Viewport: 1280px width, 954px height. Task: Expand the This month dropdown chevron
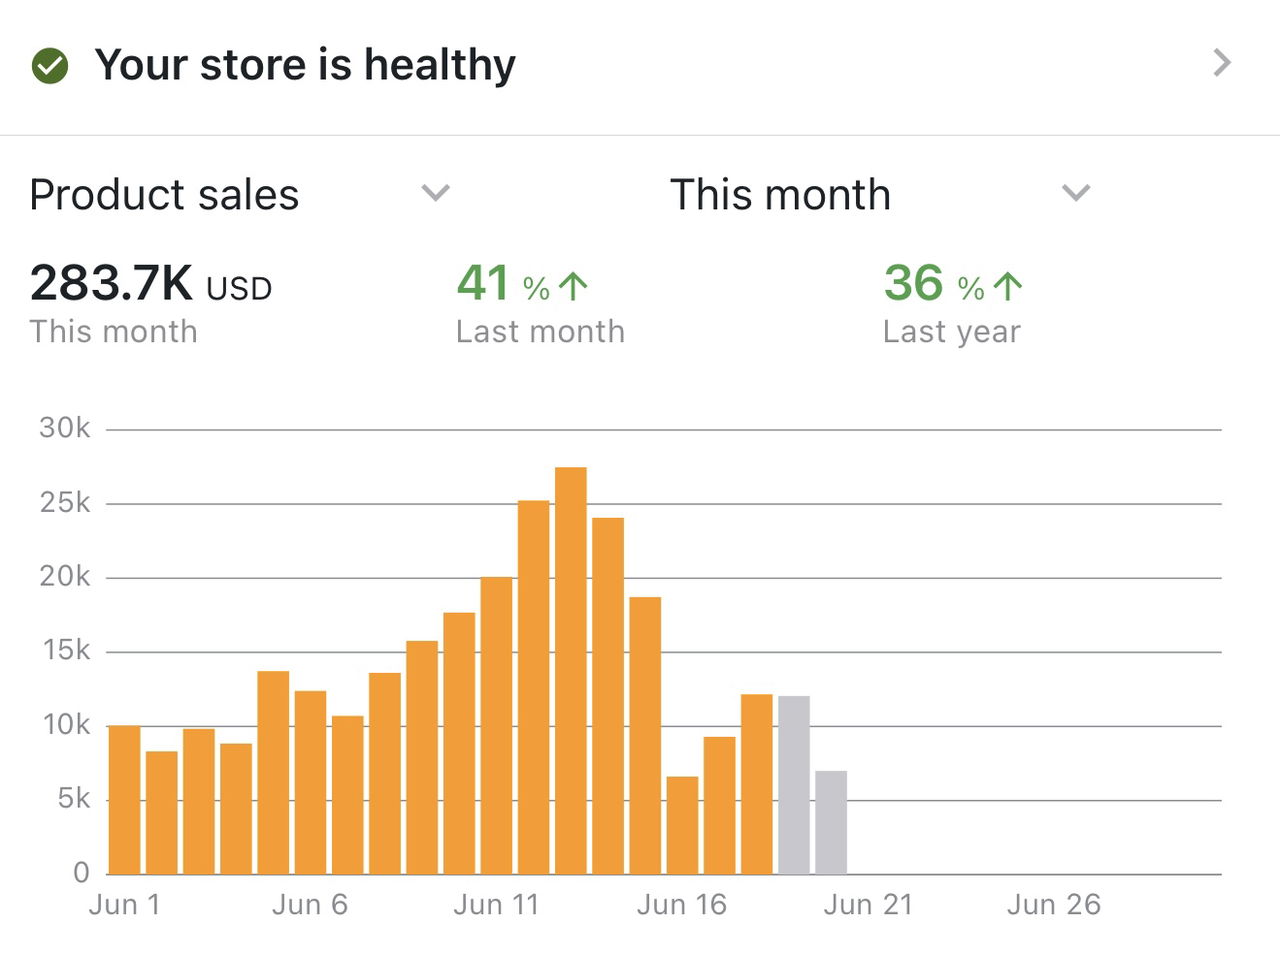[1075, 192]
